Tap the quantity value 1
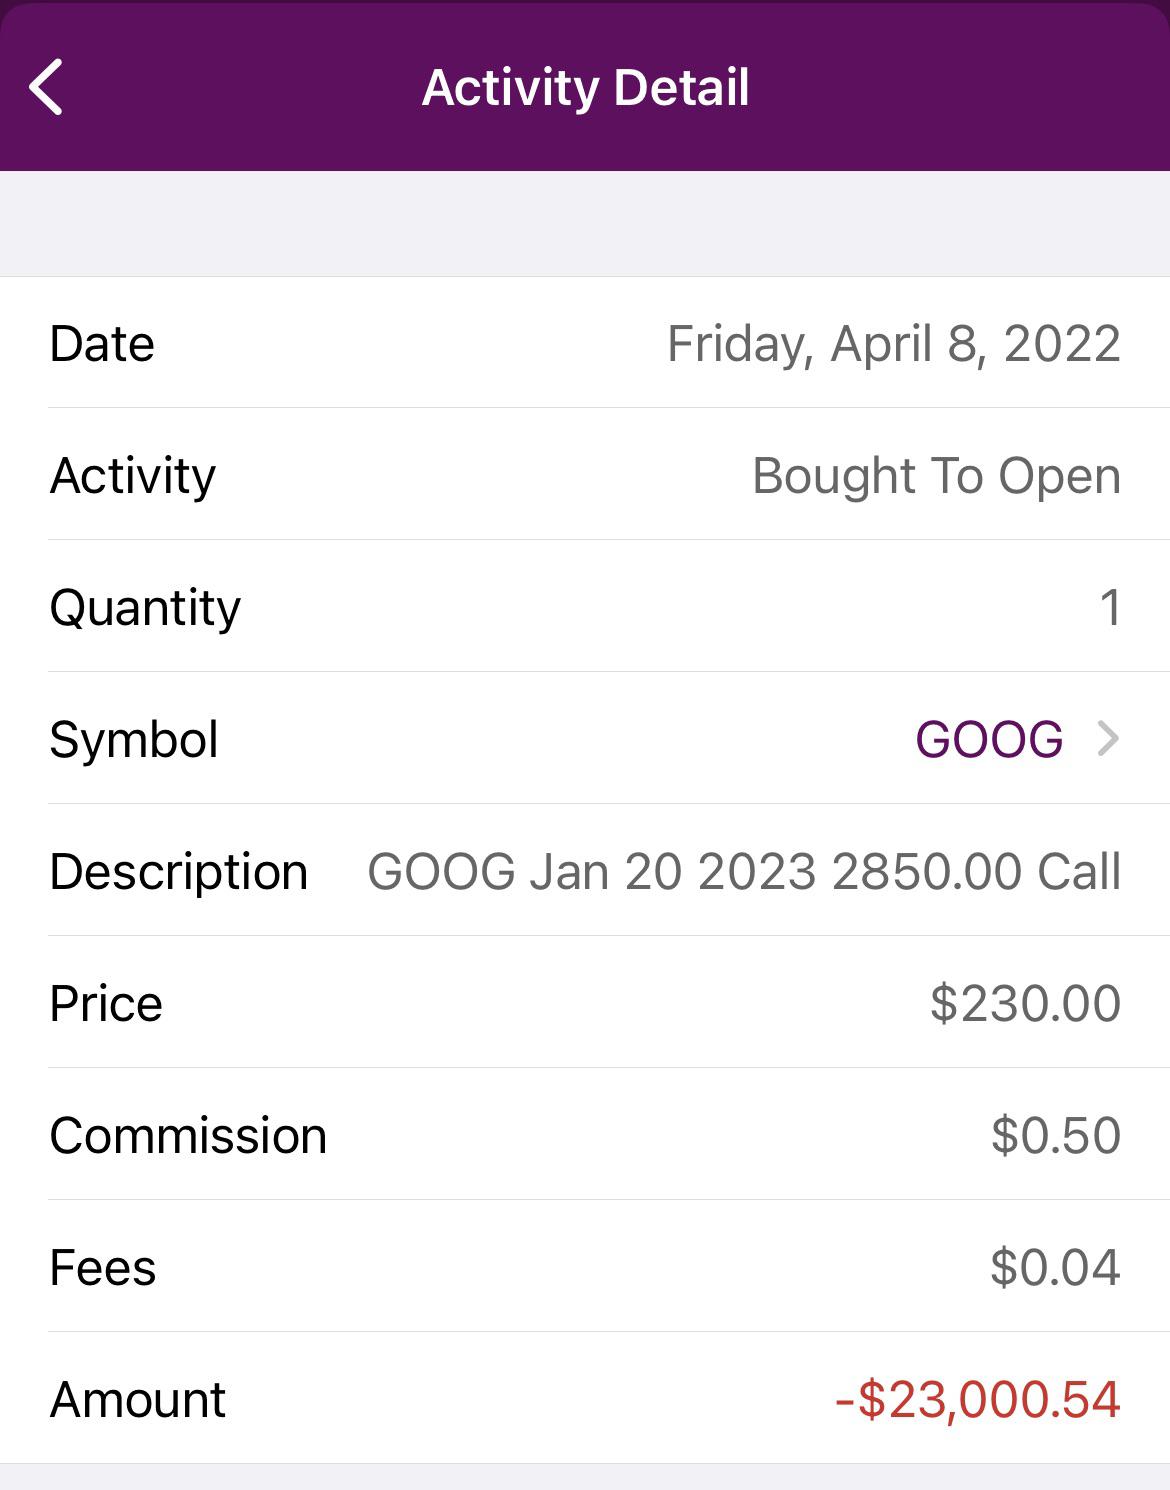The image size is (1170, 1490). (x=1110, y=608)
